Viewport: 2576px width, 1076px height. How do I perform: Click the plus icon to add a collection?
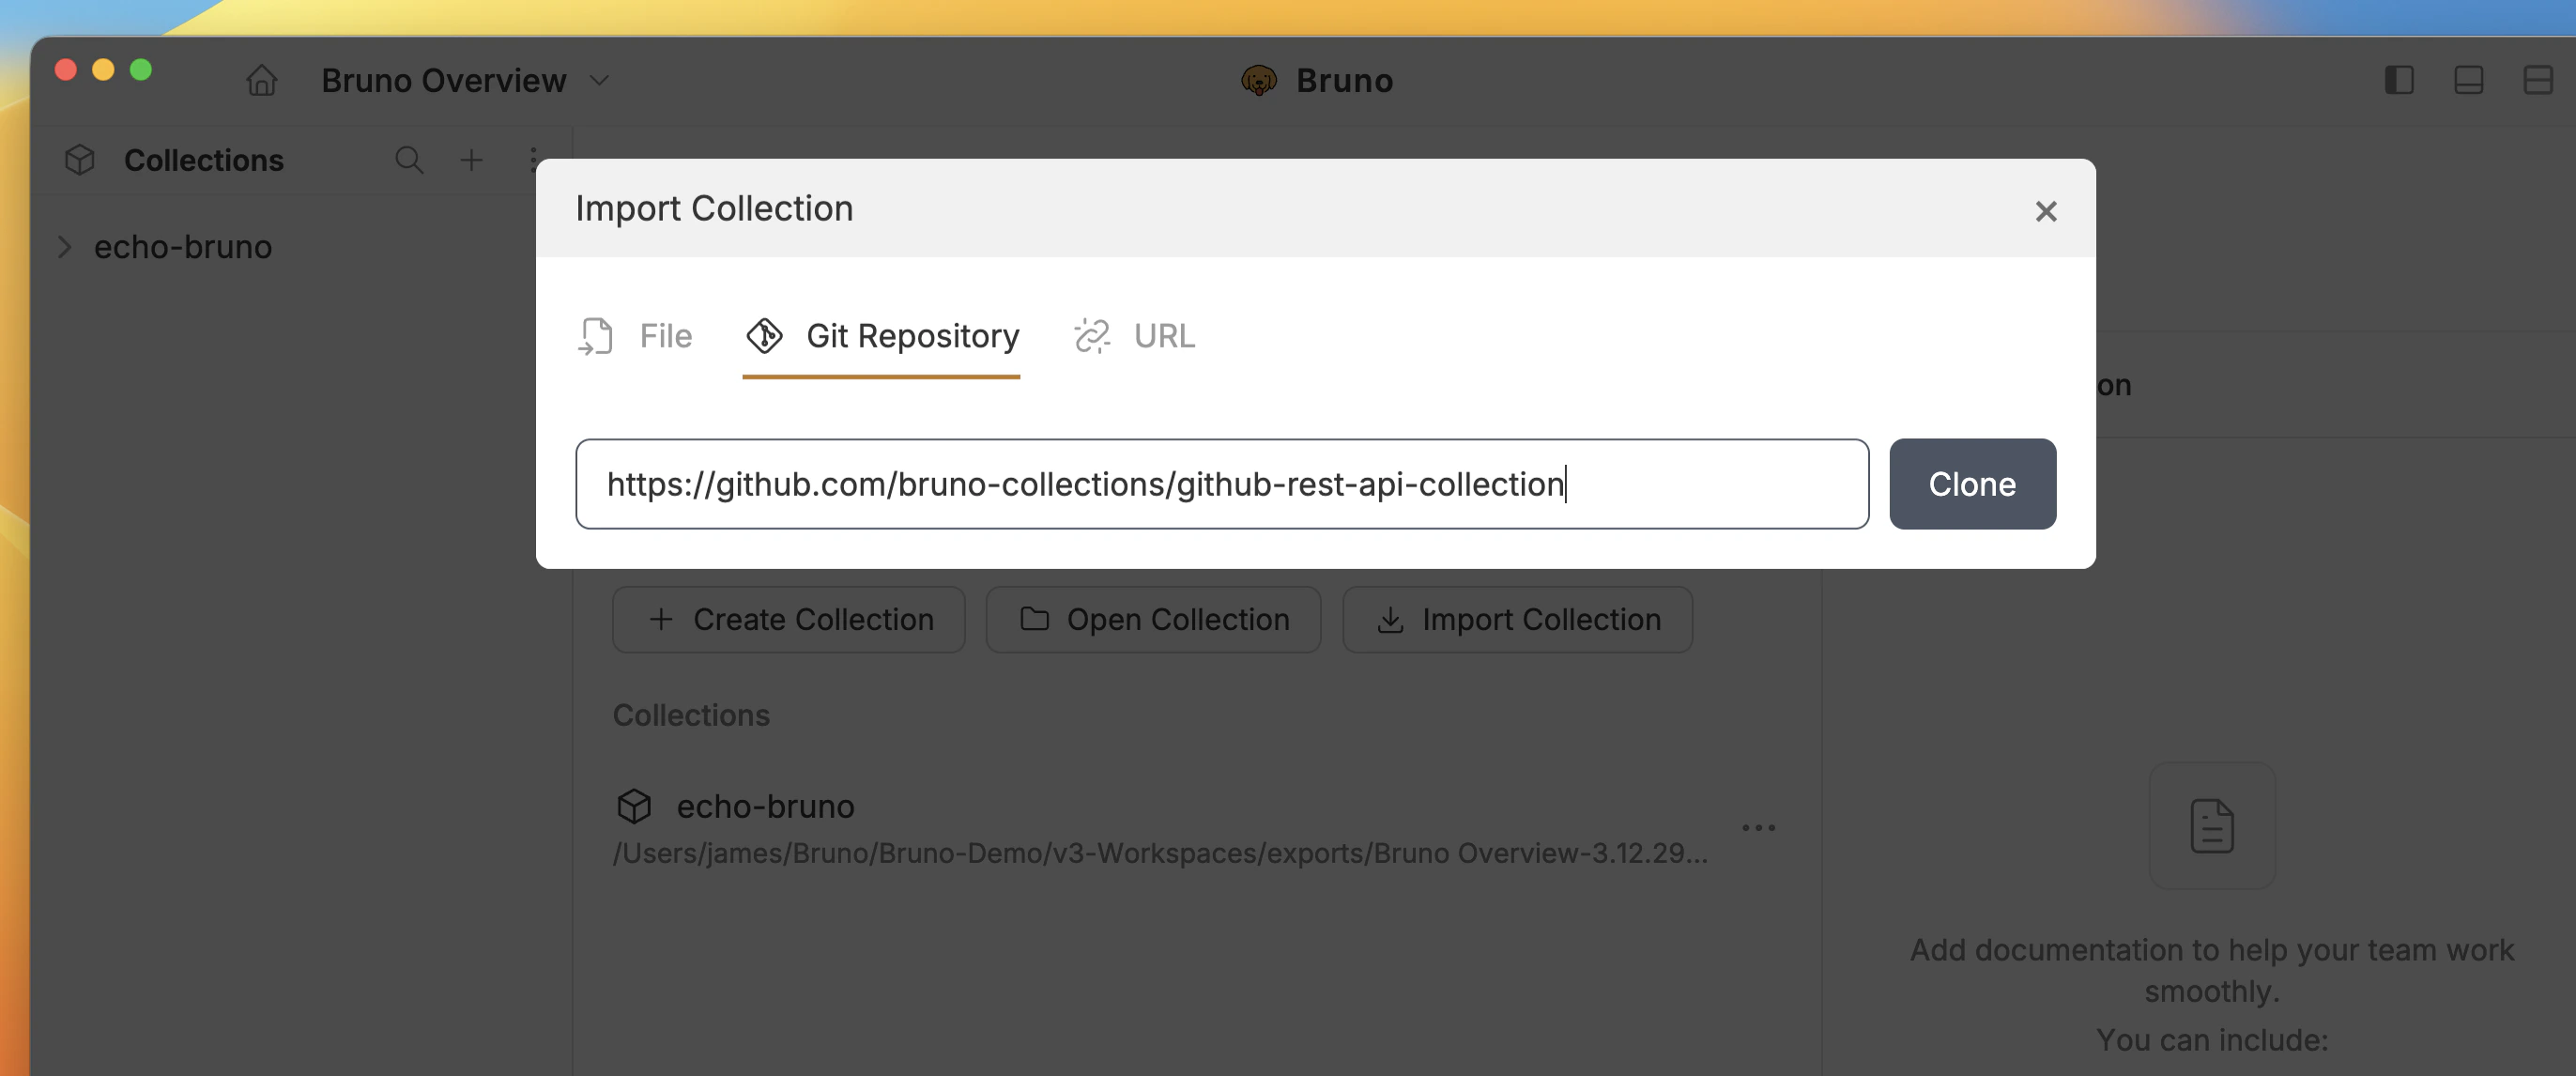coord(471,160)
